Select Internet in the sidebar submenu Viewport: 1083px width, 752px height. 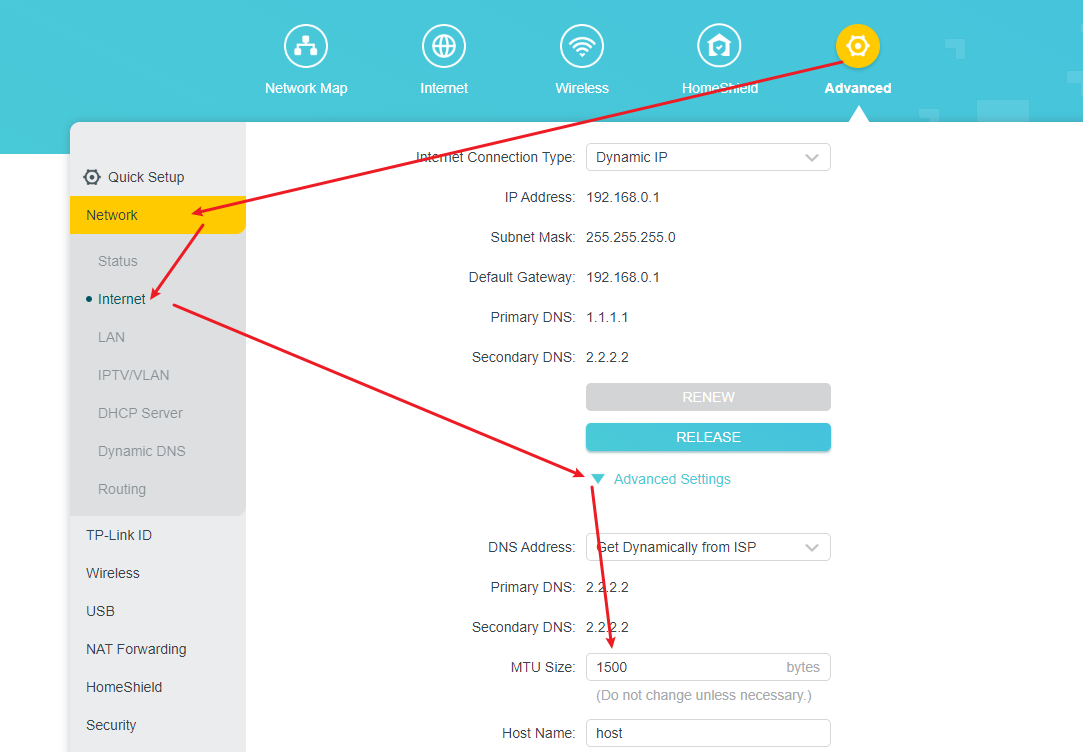pyautogui.click(x=122, y=299)
